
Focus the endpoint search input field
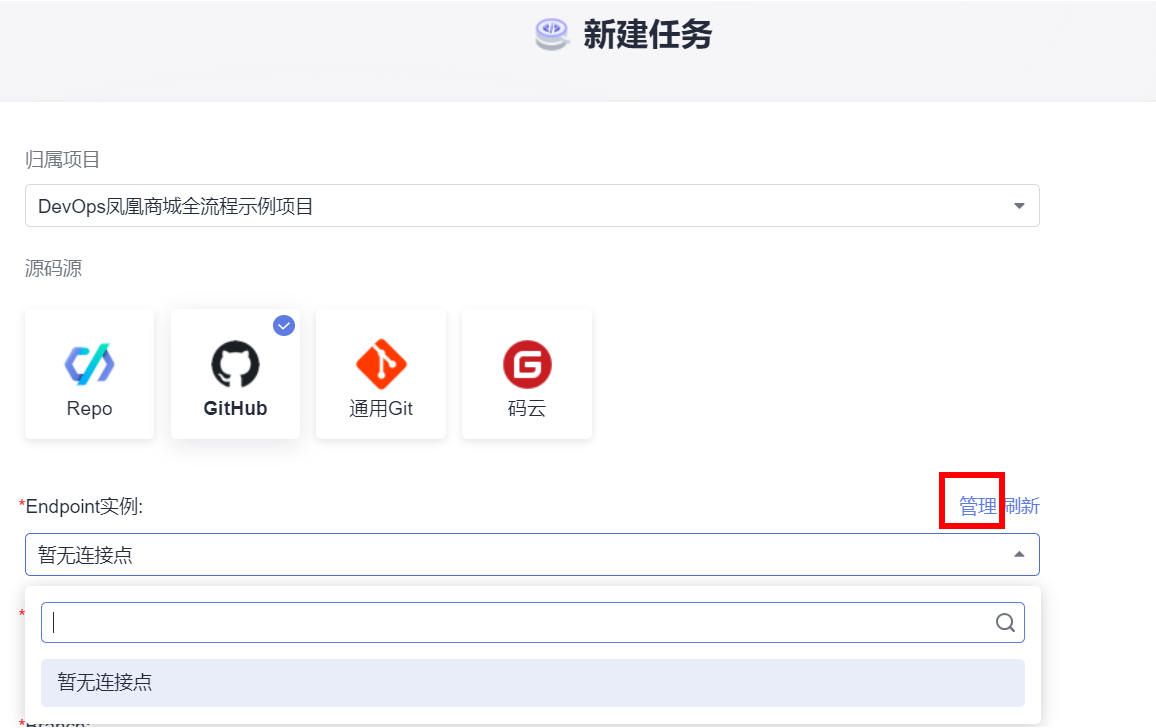[x=532, y=623]
